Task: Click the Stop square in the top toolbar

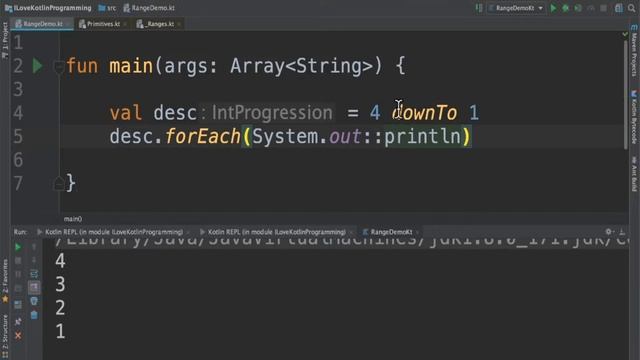Action: point(603,8)
